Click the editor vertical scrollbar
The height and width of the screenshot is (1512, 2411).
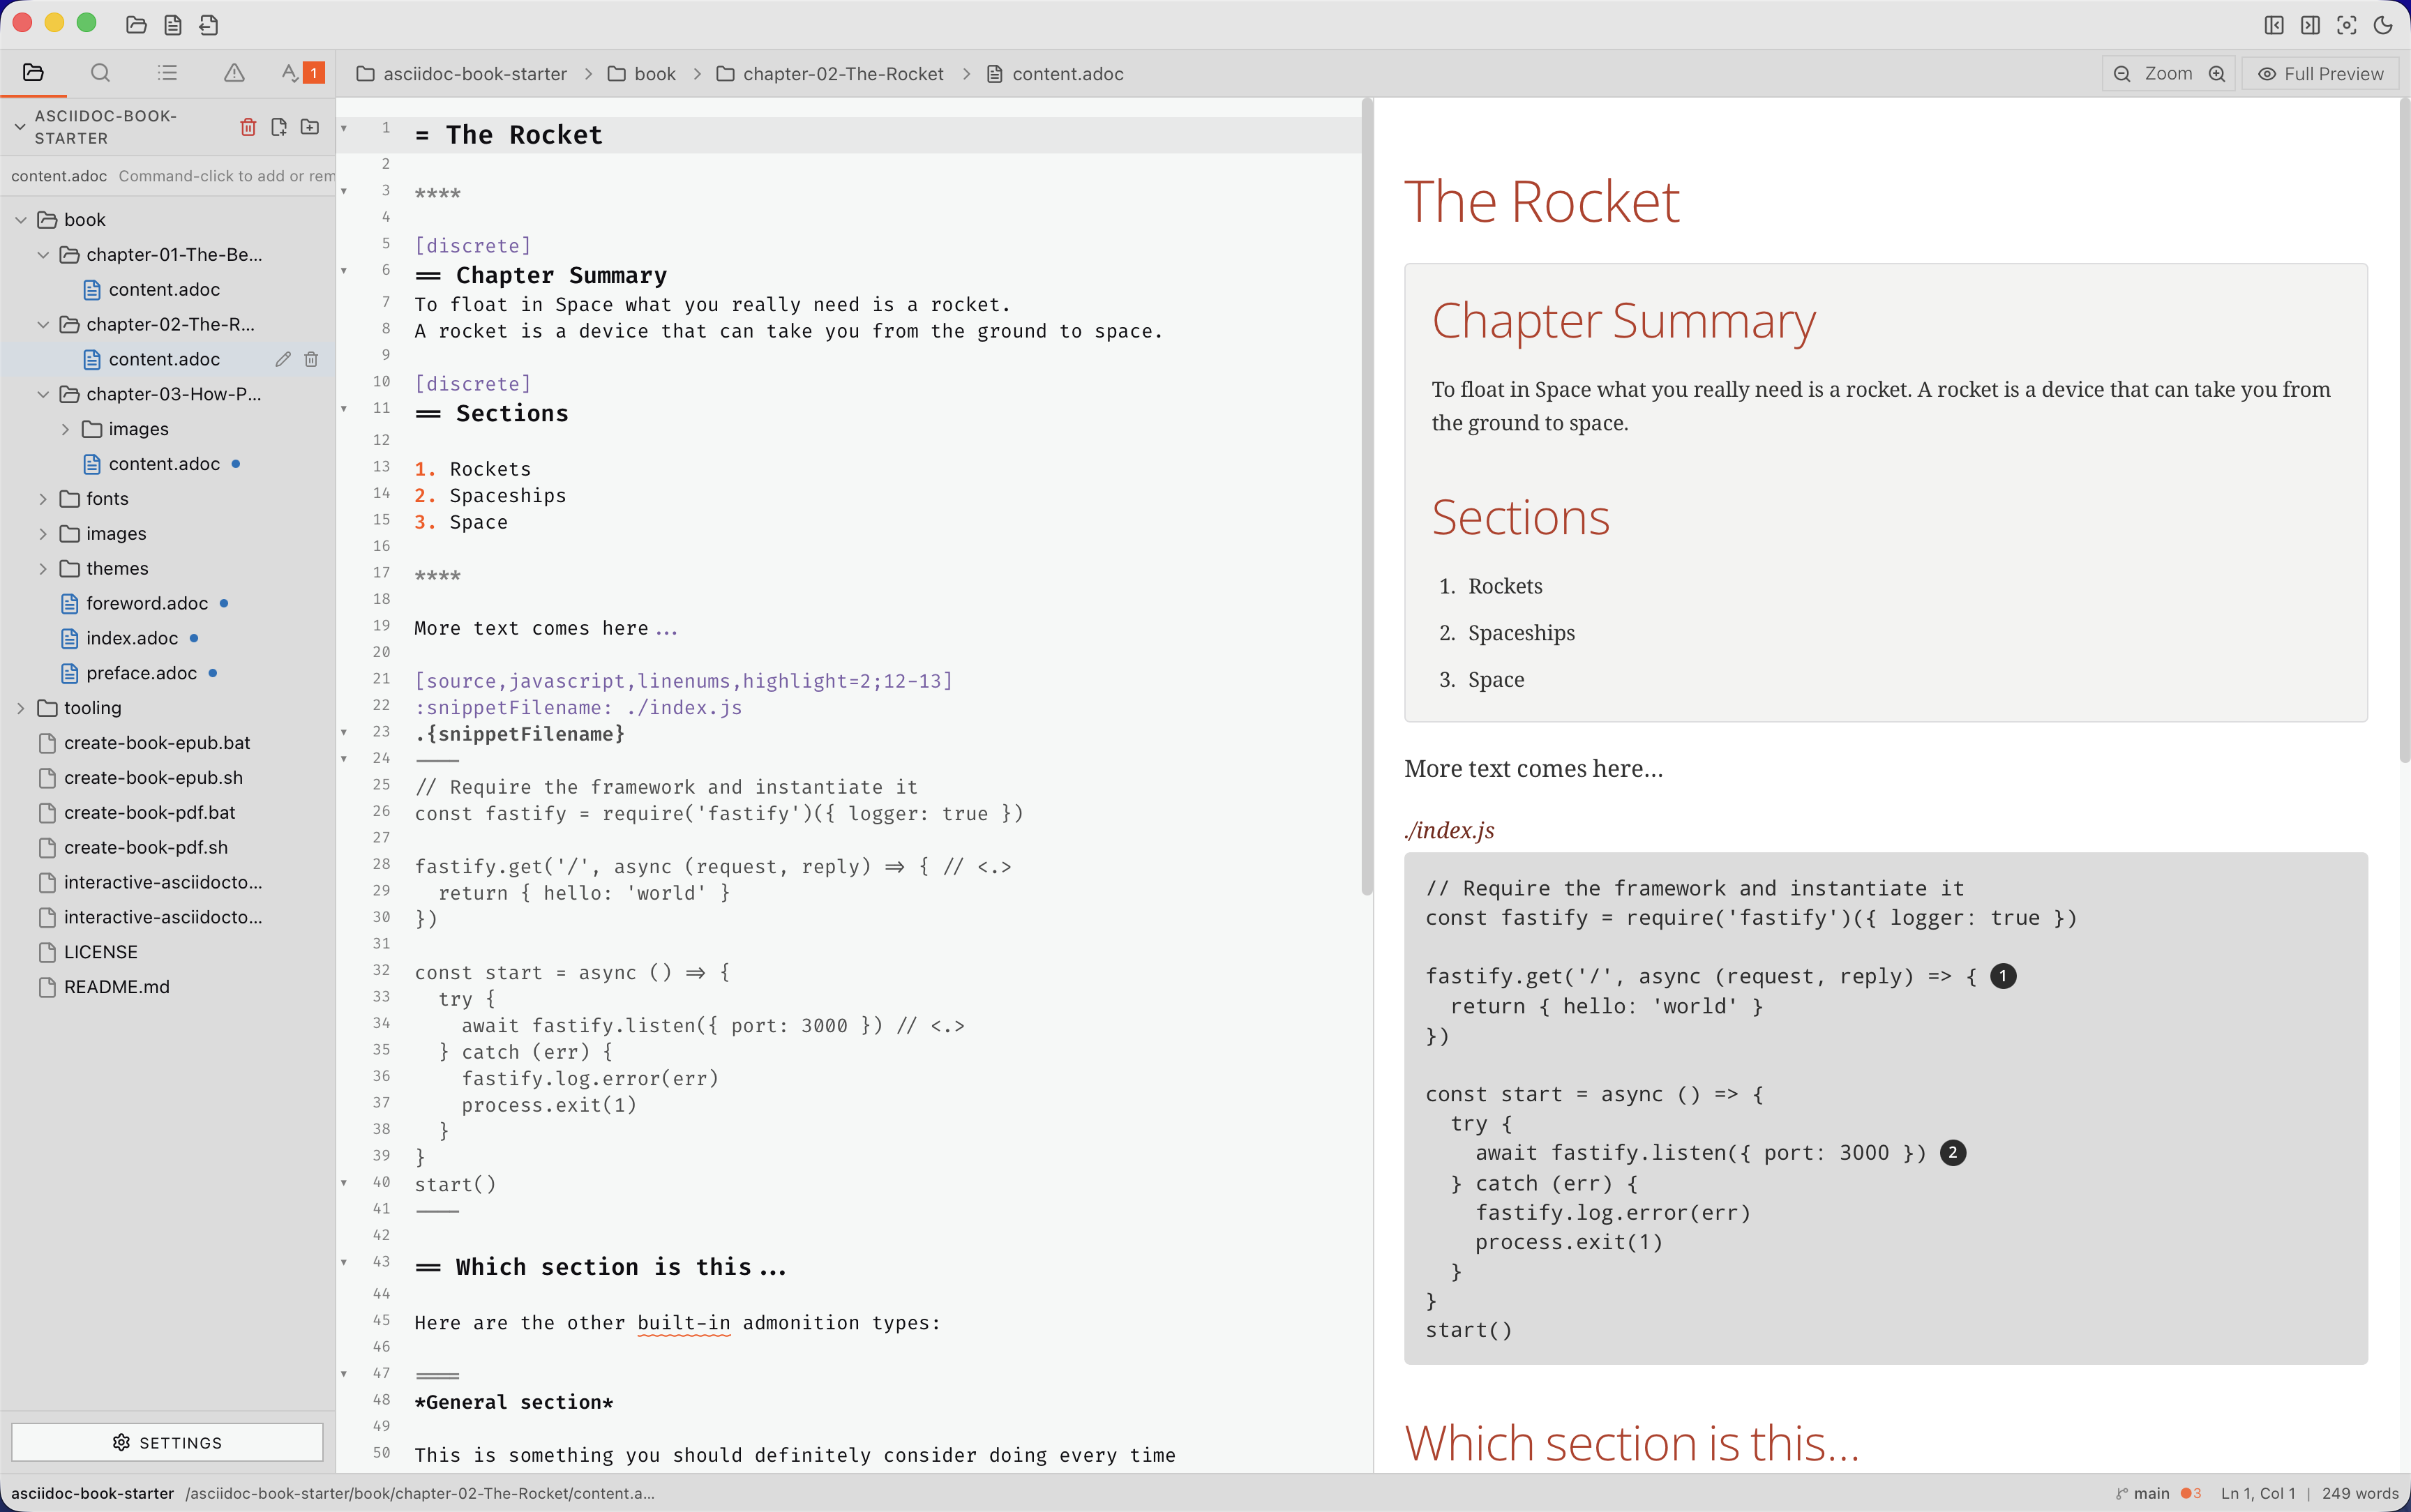(1366, 497)
